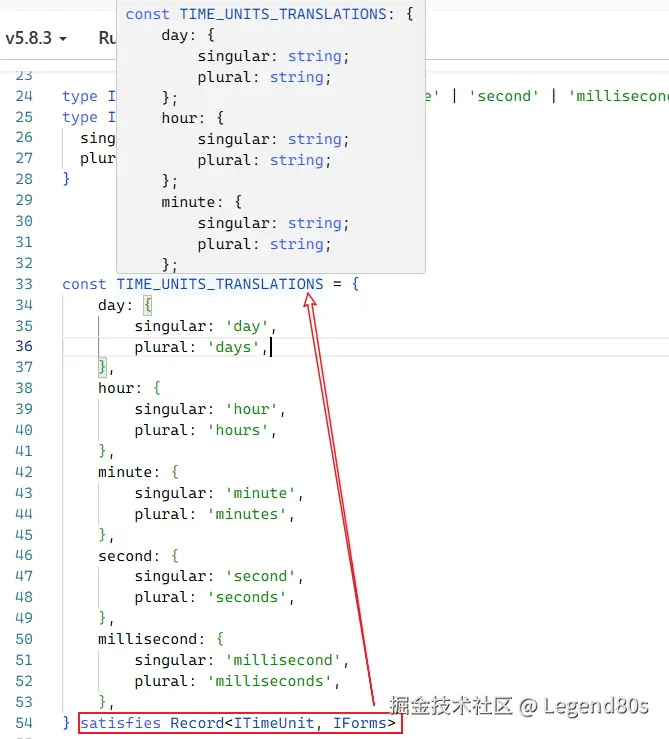Click the 'days' string on line 36
The image size is (669, 739).
click(x=233, y=347)
